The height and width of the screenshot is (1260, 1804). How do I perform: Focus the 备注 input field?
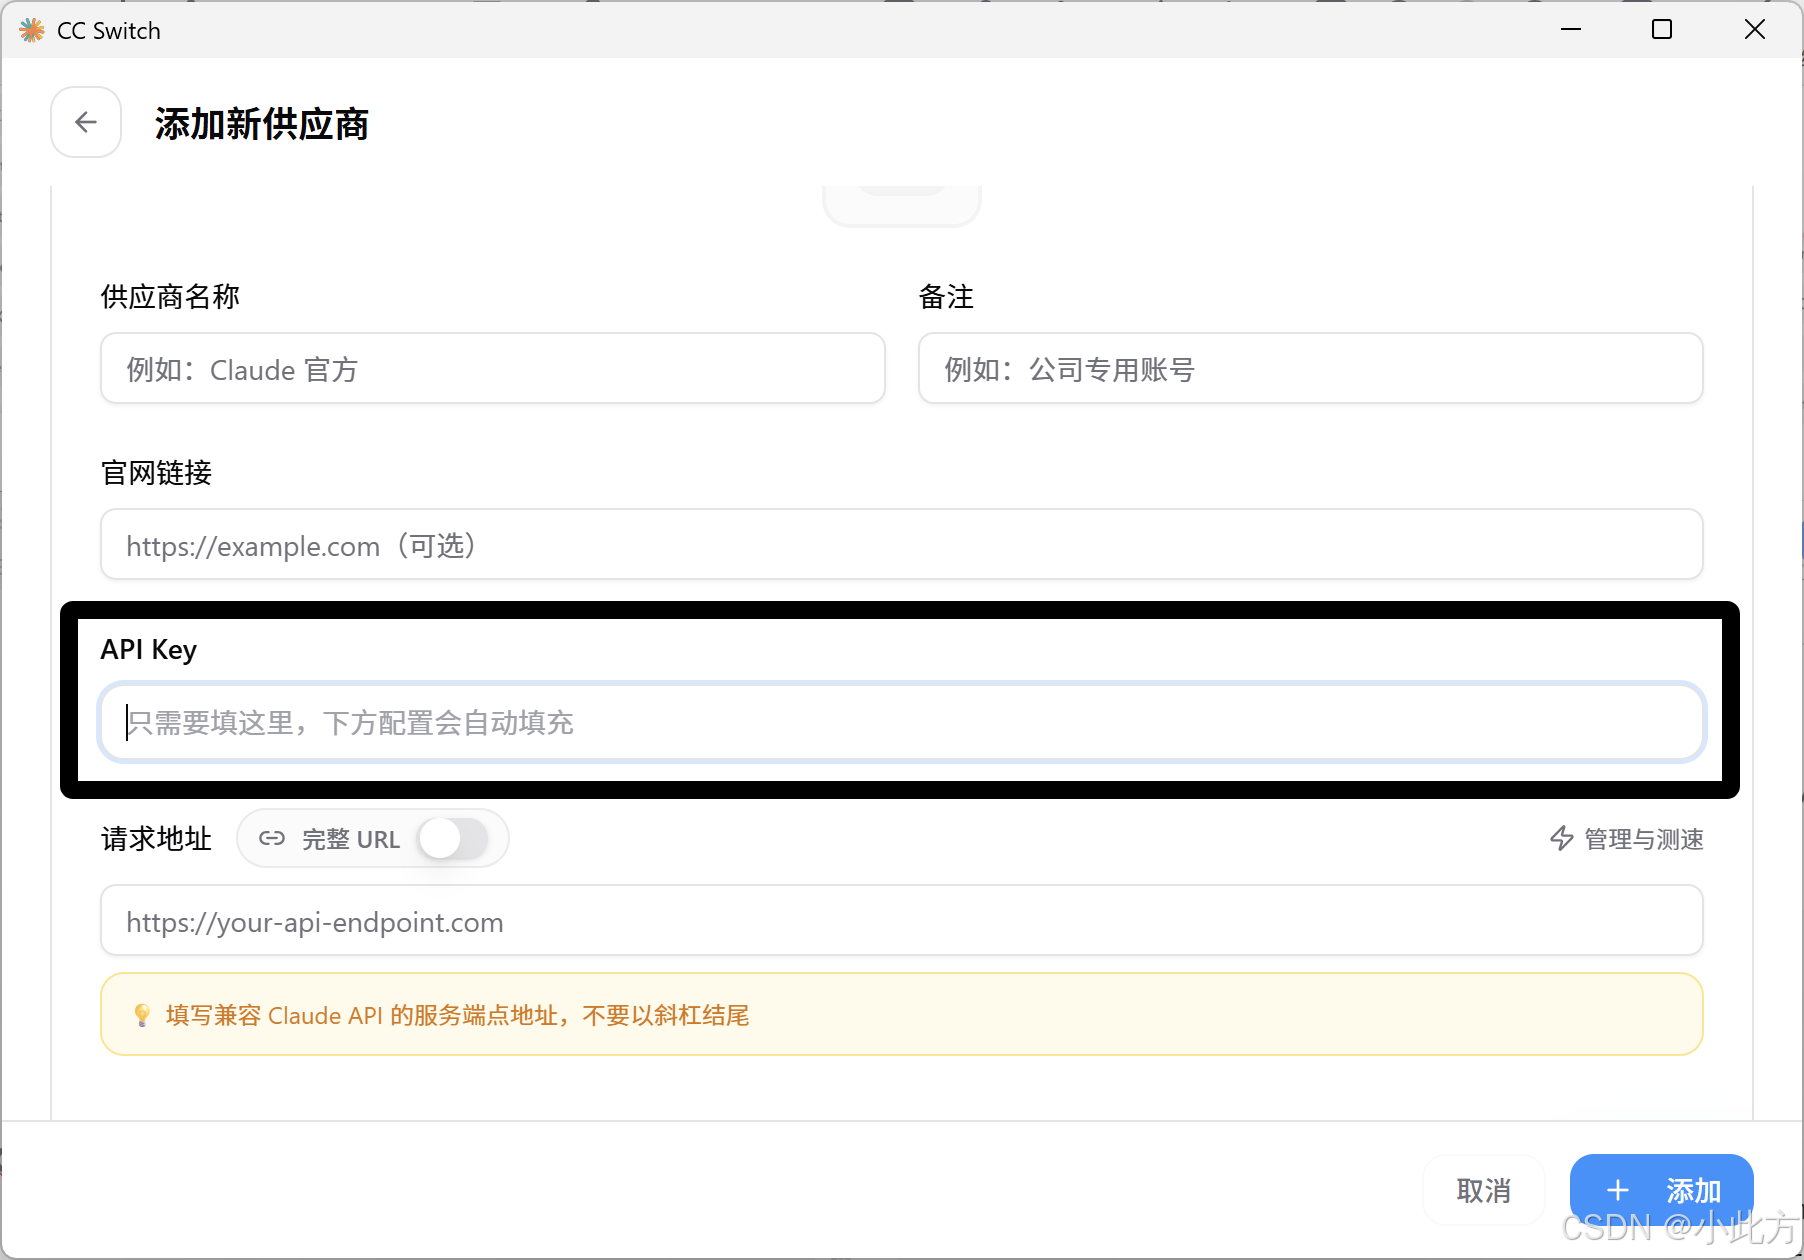(x=1311, y=369)
